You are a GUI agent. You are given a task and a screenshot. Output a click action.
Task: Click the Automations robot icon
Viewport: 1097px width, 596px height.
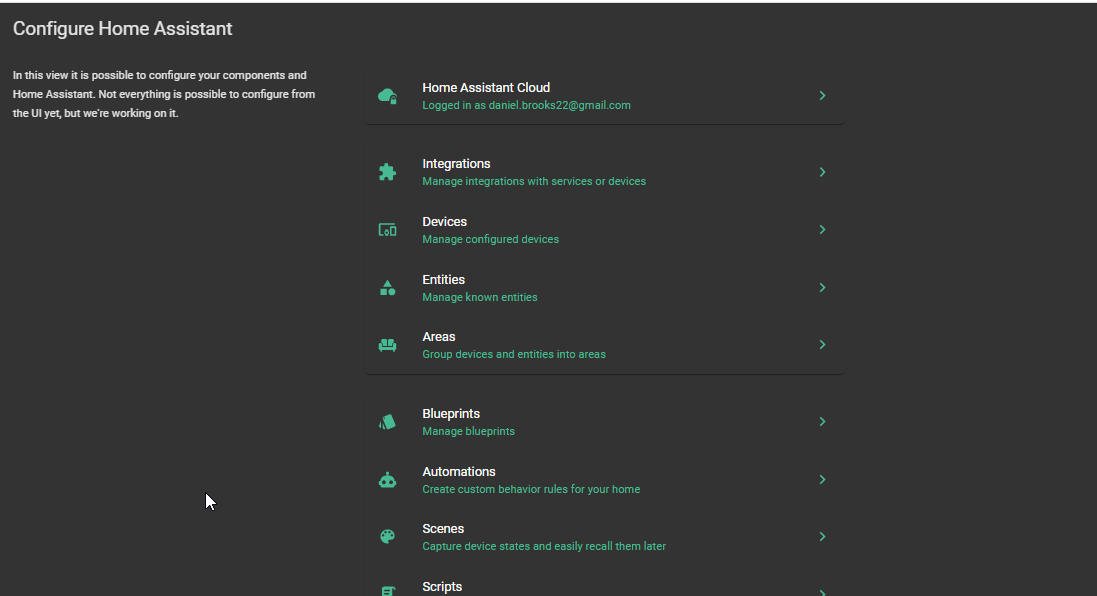388,480
